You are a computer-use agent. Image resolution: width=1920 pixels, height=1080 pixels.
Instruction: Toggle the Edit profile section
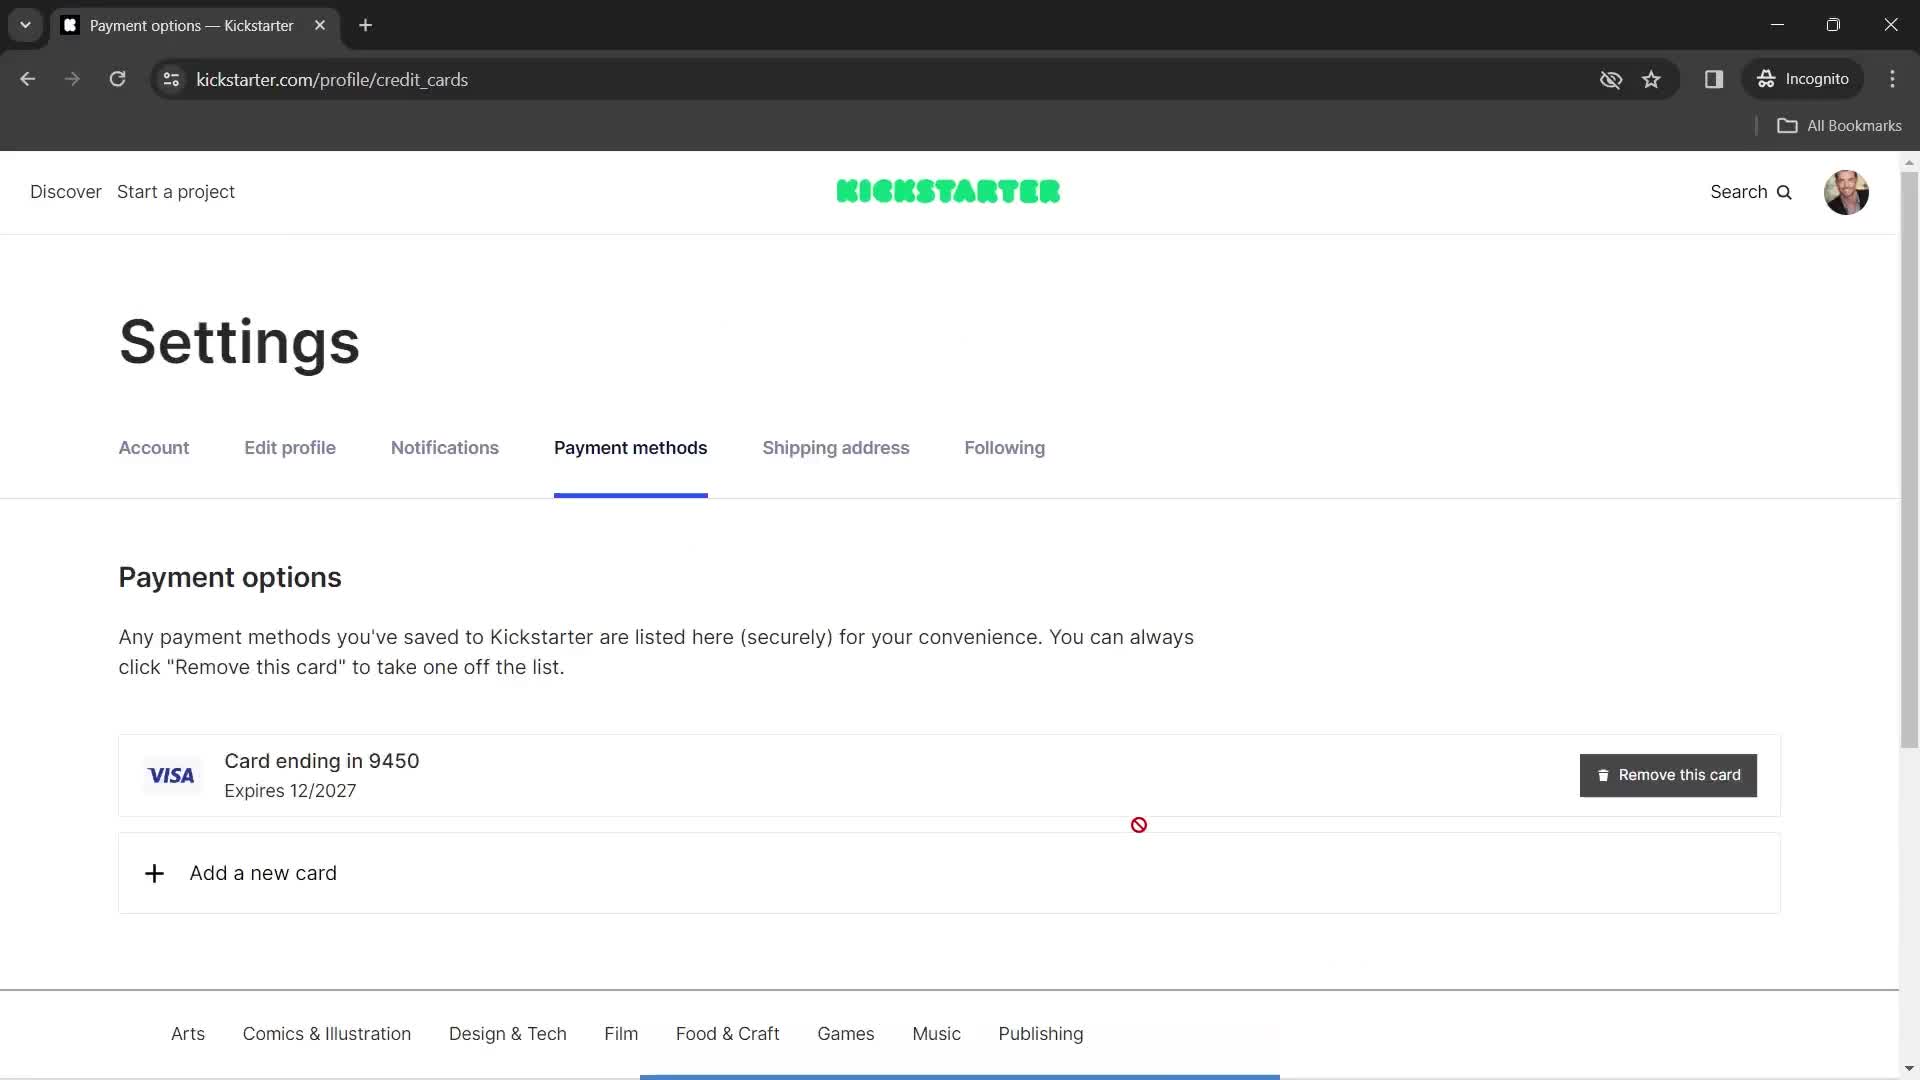[x=290, y=447]
